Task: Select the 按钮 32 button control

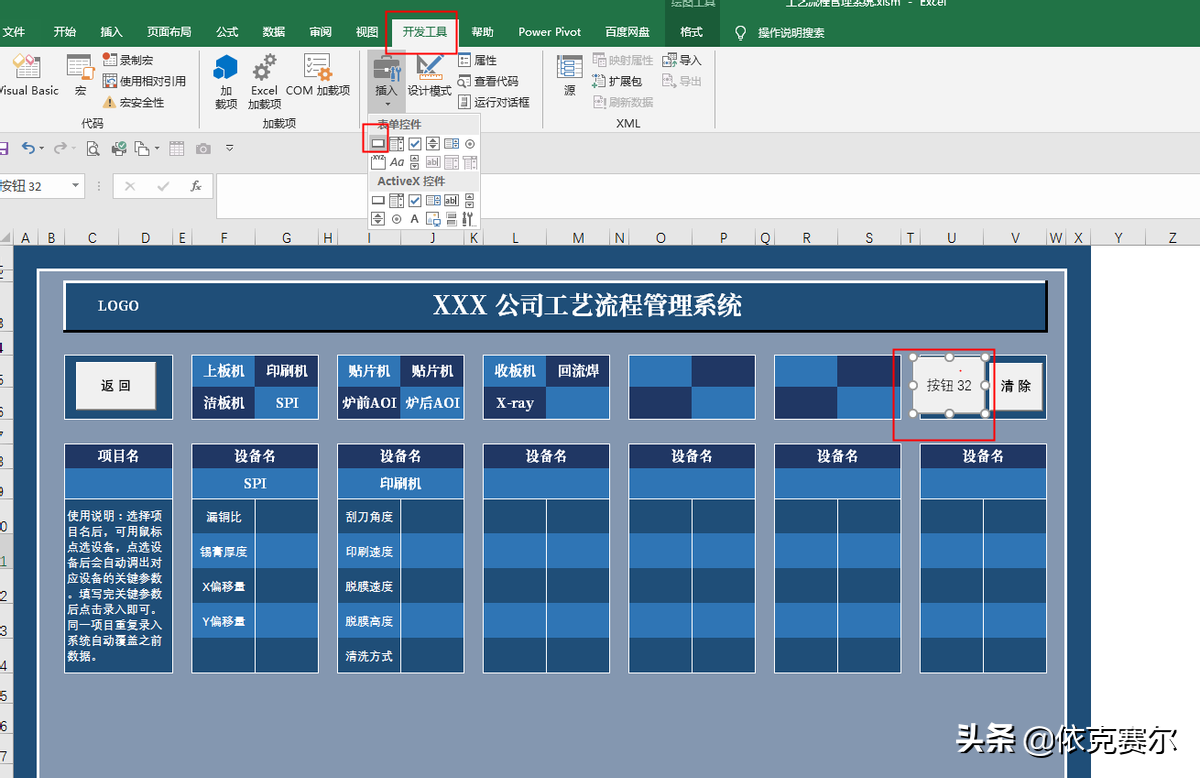Action: (x=949, y=385)
